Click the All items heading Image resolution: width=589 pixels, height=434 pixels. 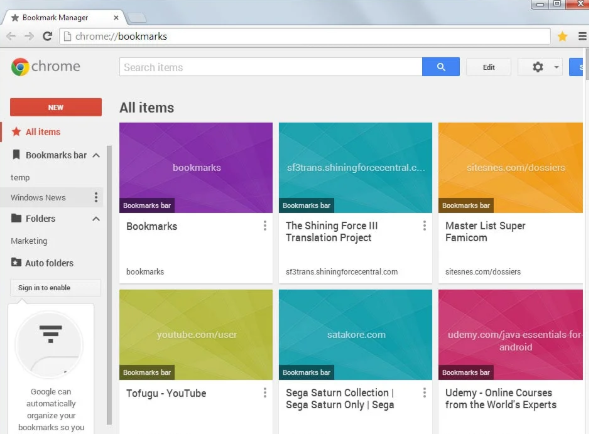click(147, 108)
